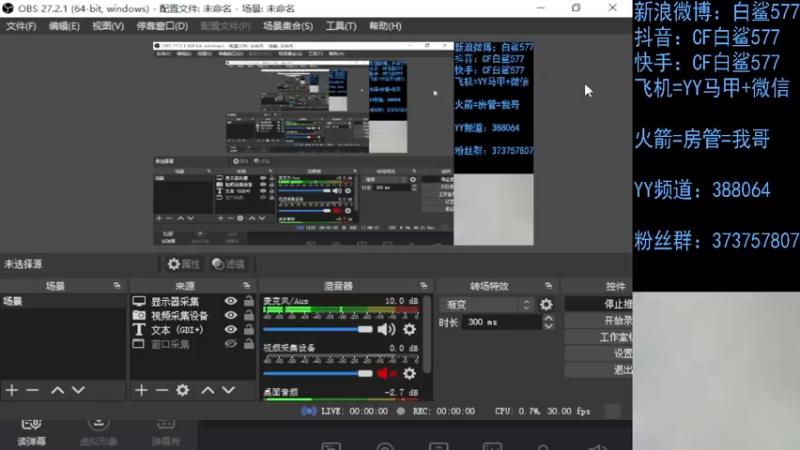Click the 开始录制 start recording button
Screen dimensions: 800x450
click(598, 320)
